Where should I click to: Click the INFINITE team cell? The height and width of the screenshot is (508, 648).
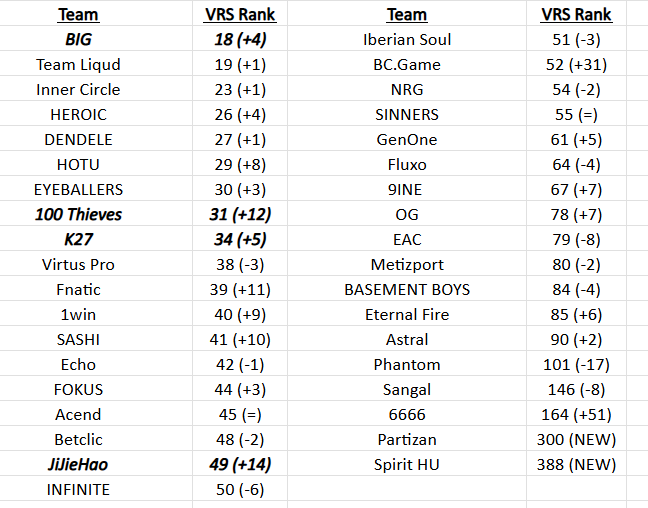pos(79,489)
